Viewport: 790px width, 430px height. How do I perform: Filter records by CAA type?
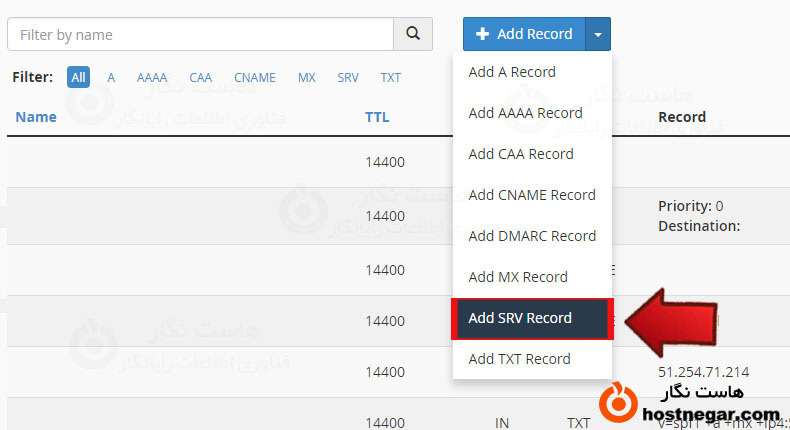(200, 77)
